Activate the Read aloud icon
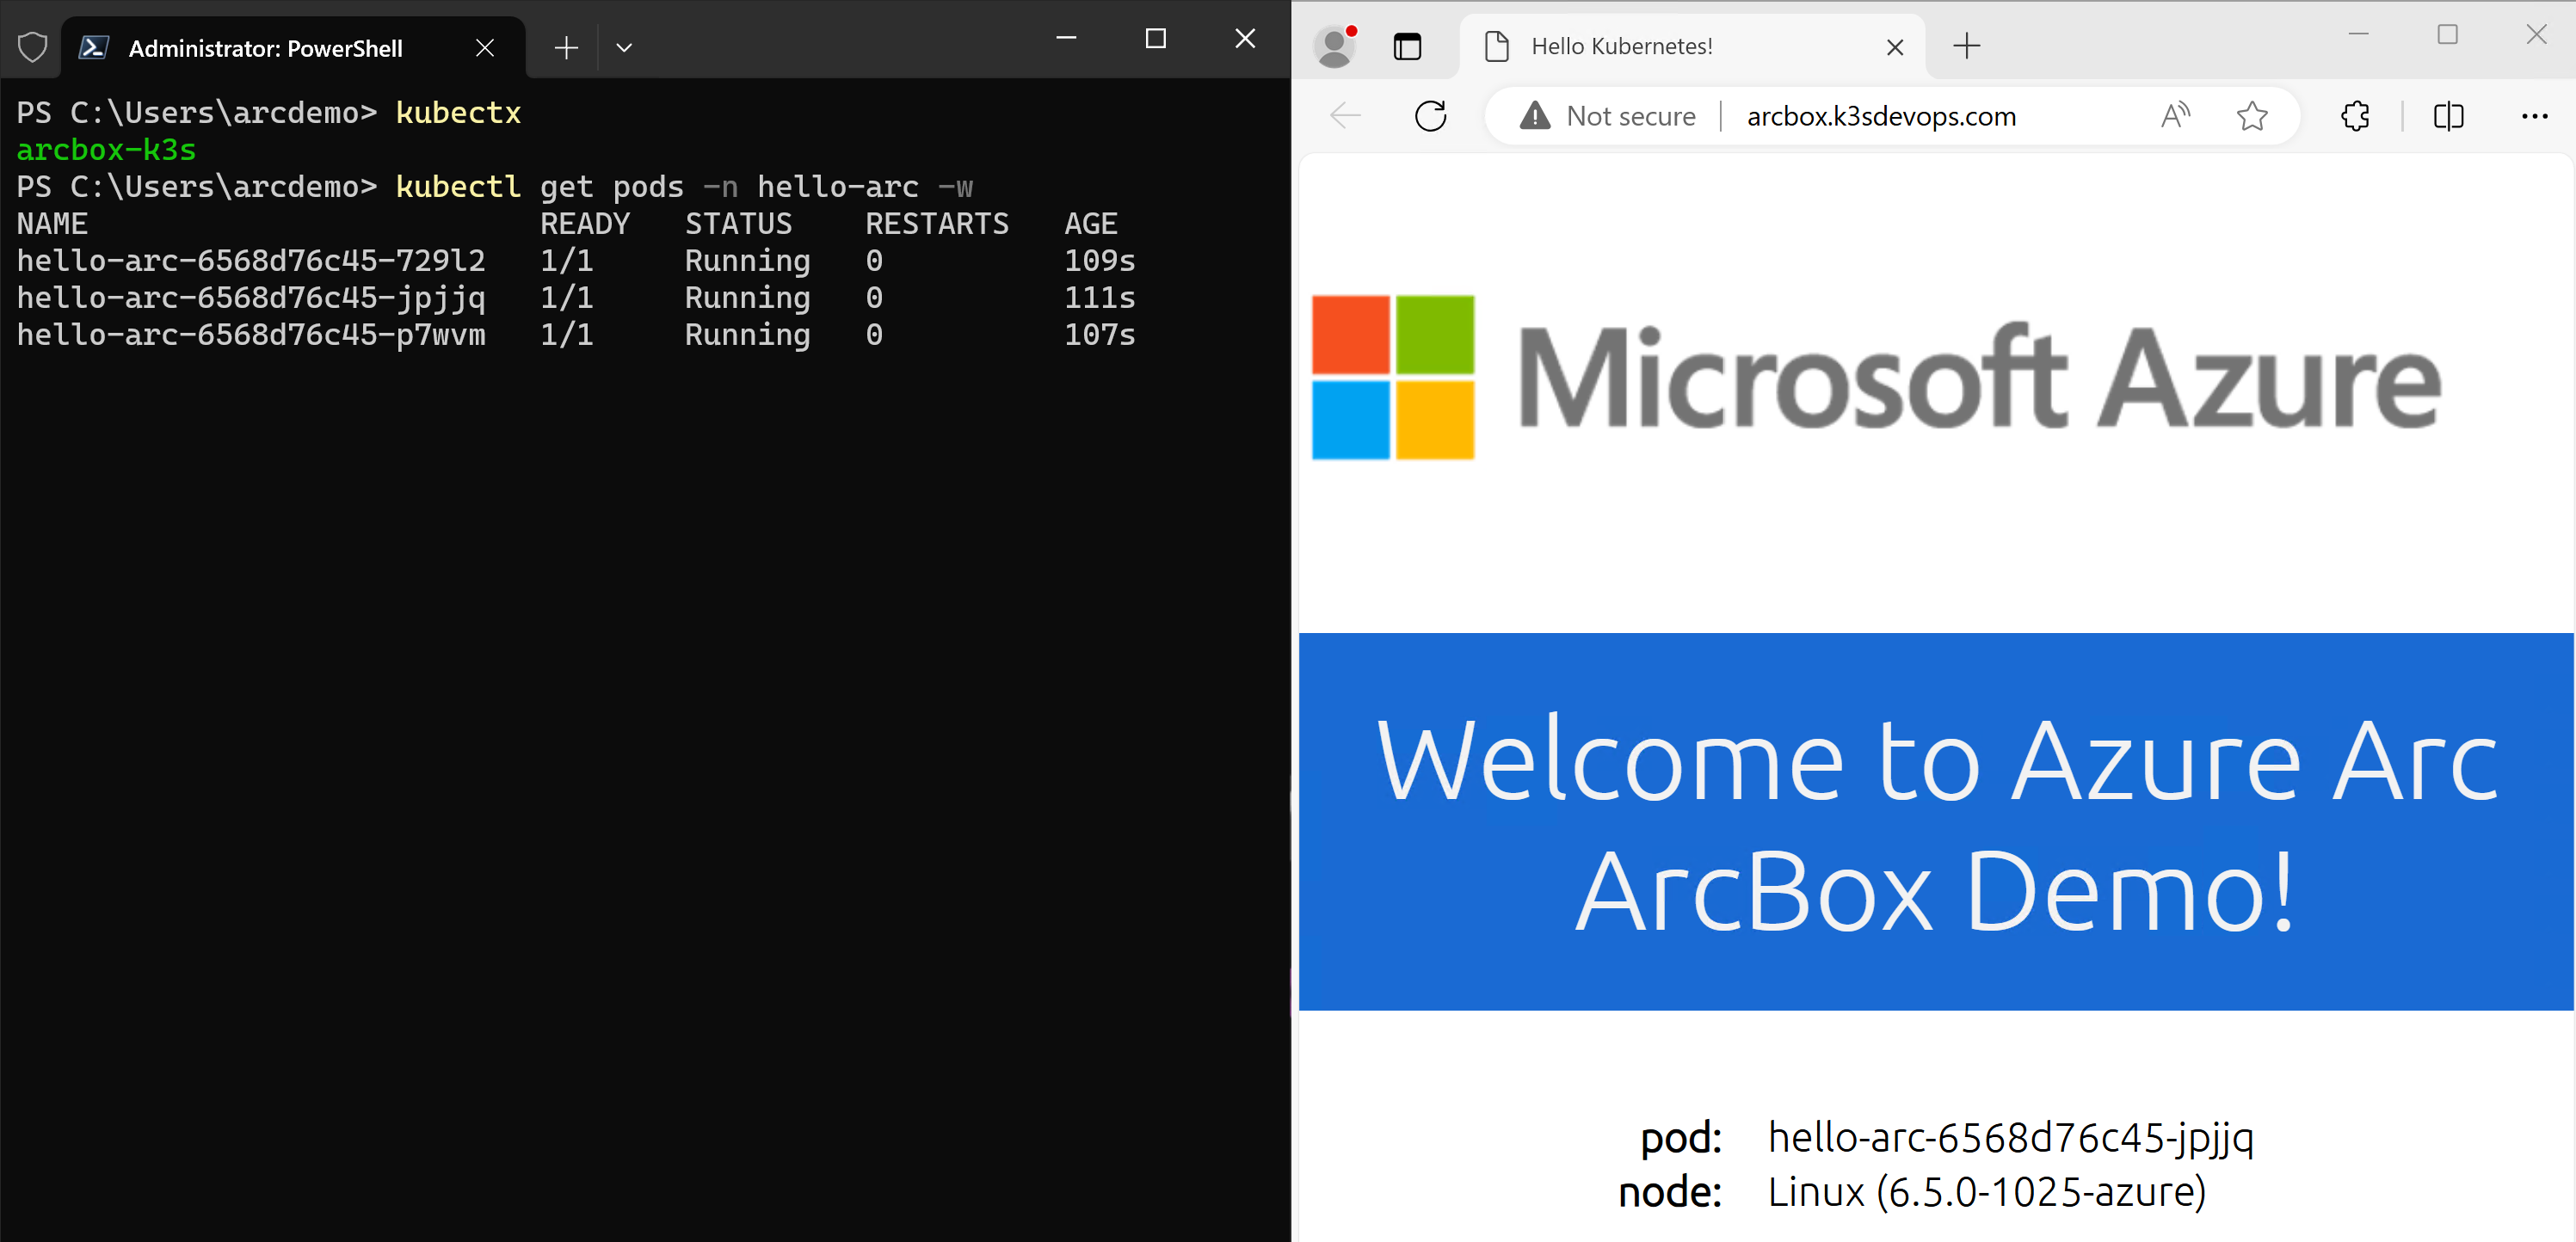Image resolution: width=2576 pixels, height=1242 pixels. click(2175, 116)
